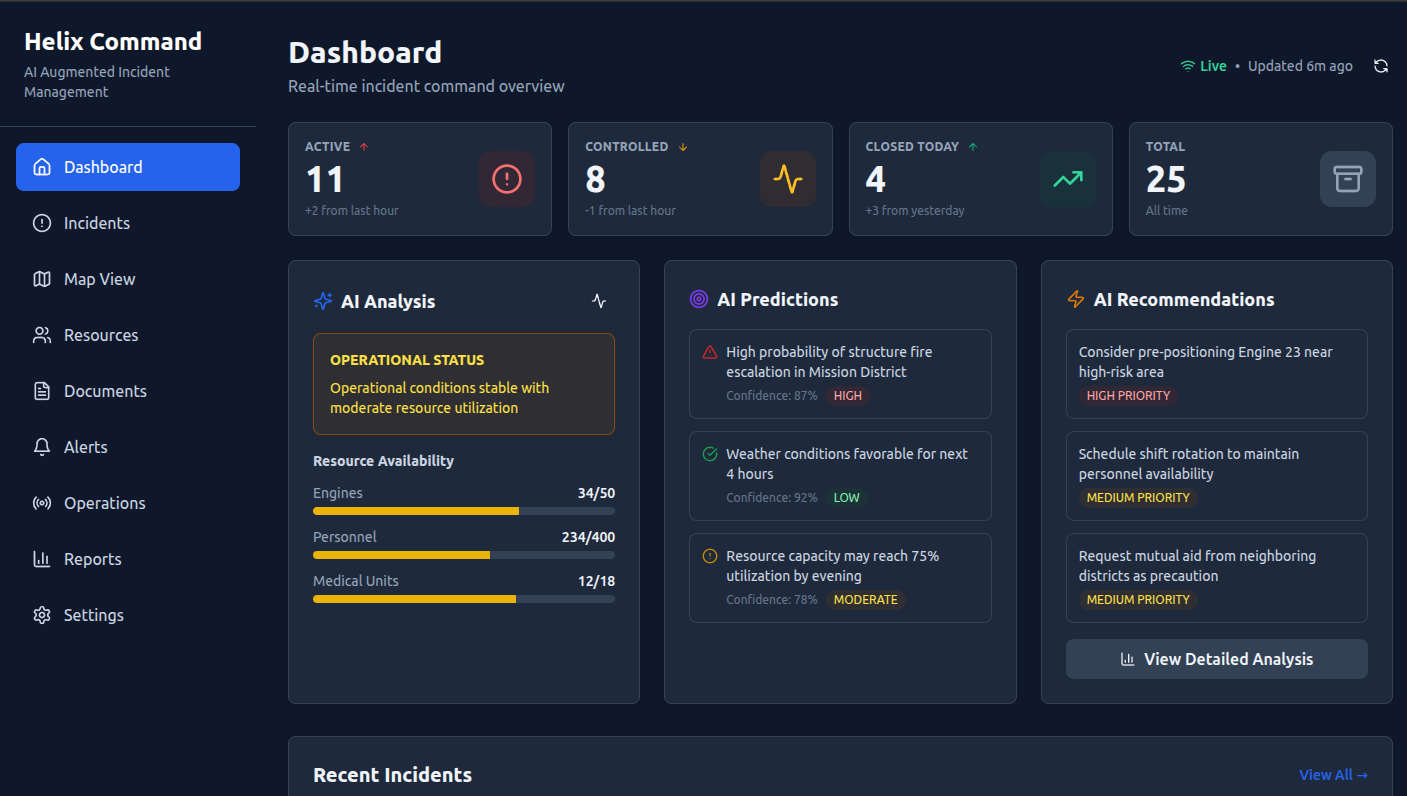The height and width of the screenshot is (796, 1407).
Task: Select the Operations broadcast icon
Action: click(x=41, y=503)
